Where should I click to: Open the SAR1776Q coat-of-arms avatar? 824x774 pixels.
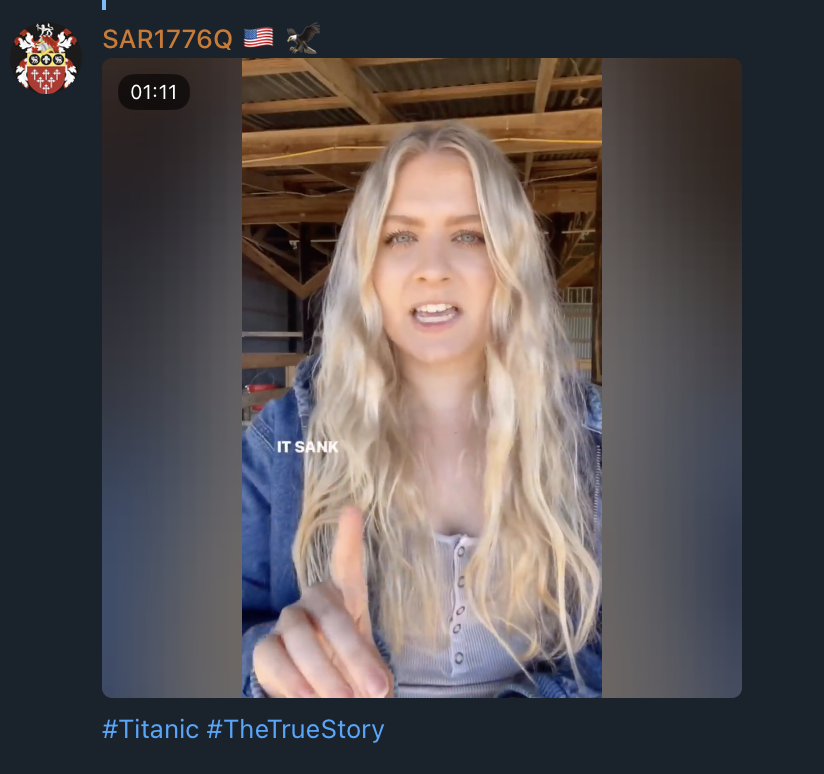click(x=46, y=59)
